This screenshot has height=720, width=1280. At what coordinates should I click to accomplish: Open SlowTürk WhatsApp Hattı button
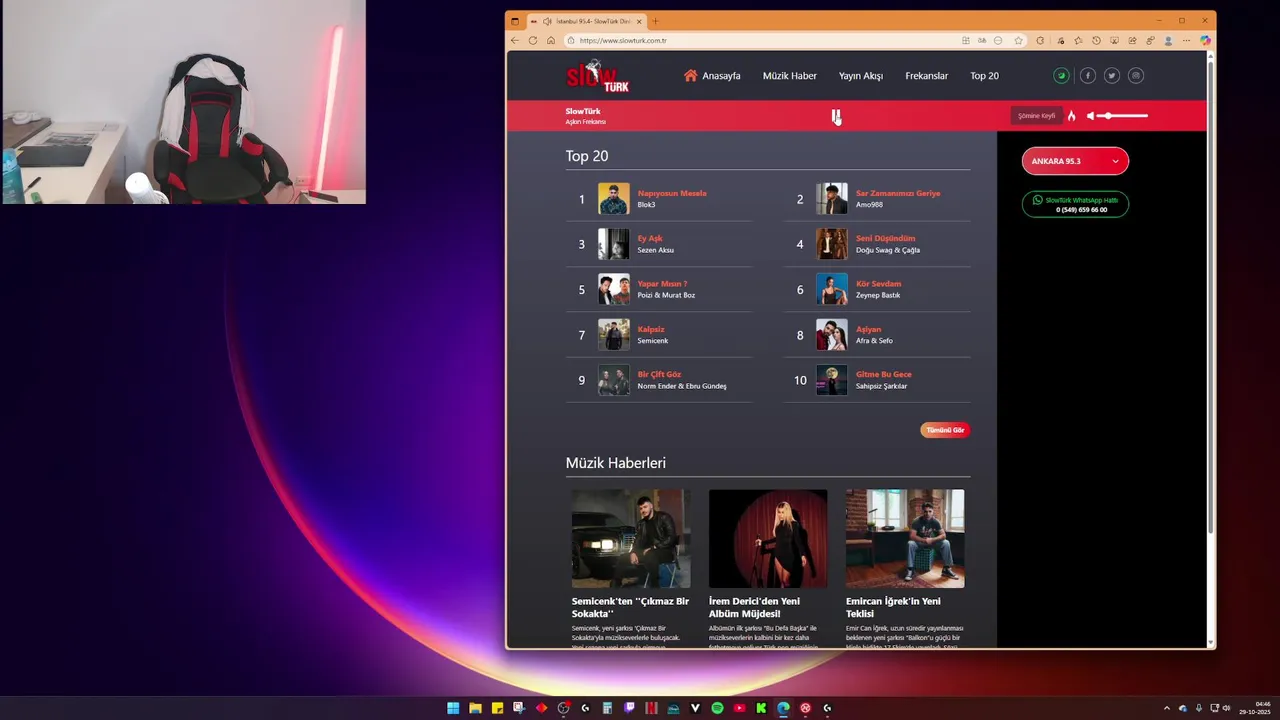1075,204
